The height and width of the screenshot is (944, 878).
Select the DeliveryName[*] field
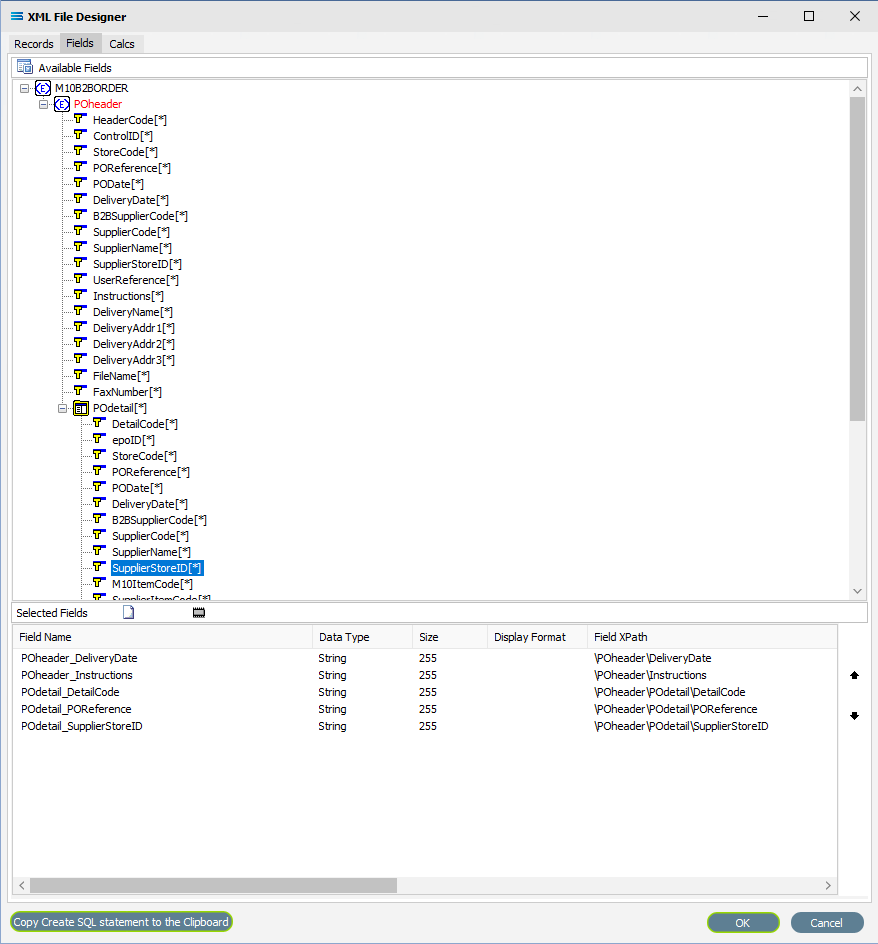point(132,312)
